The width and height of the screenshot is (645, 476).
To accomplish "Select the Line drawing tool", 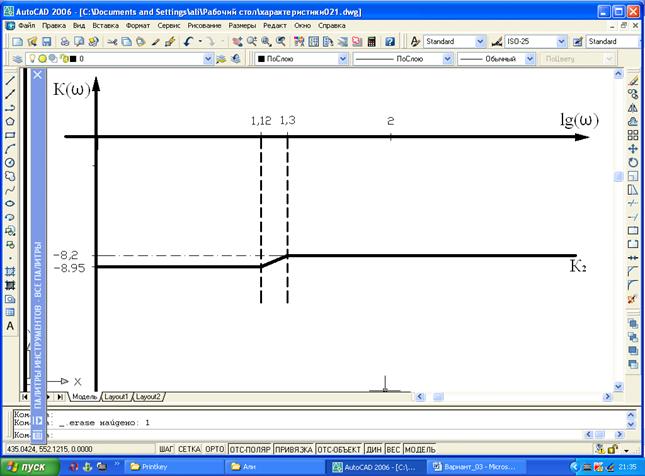I will (10, 78).
